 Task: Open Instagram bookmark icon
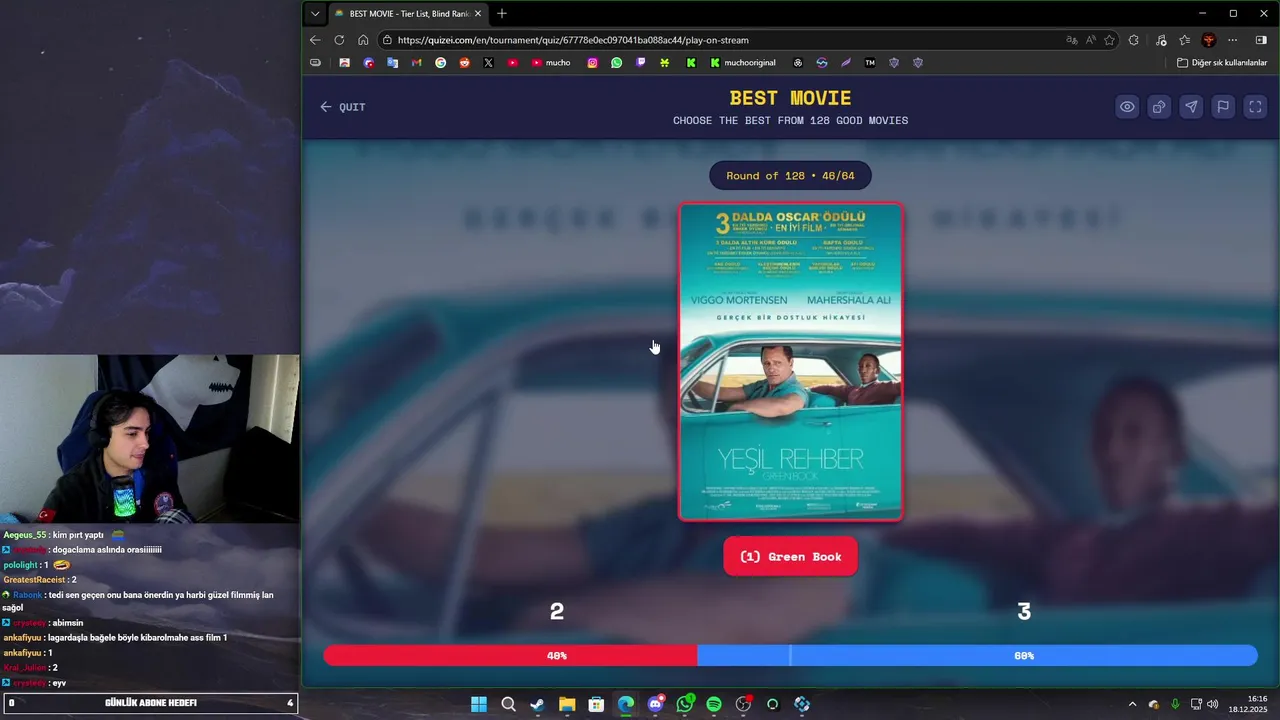(592, 62)
